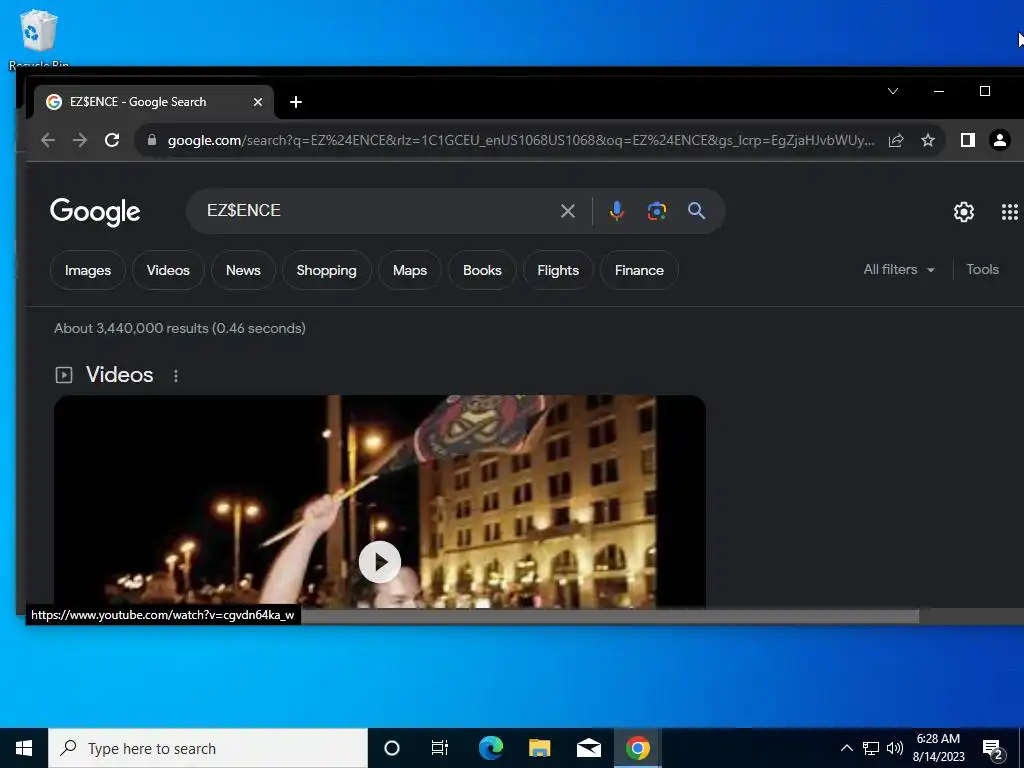Click into the EZ$ENCE search field
Image resolution: width=1024 pixels, height=768 pixels.
click(x=379, y=210)
